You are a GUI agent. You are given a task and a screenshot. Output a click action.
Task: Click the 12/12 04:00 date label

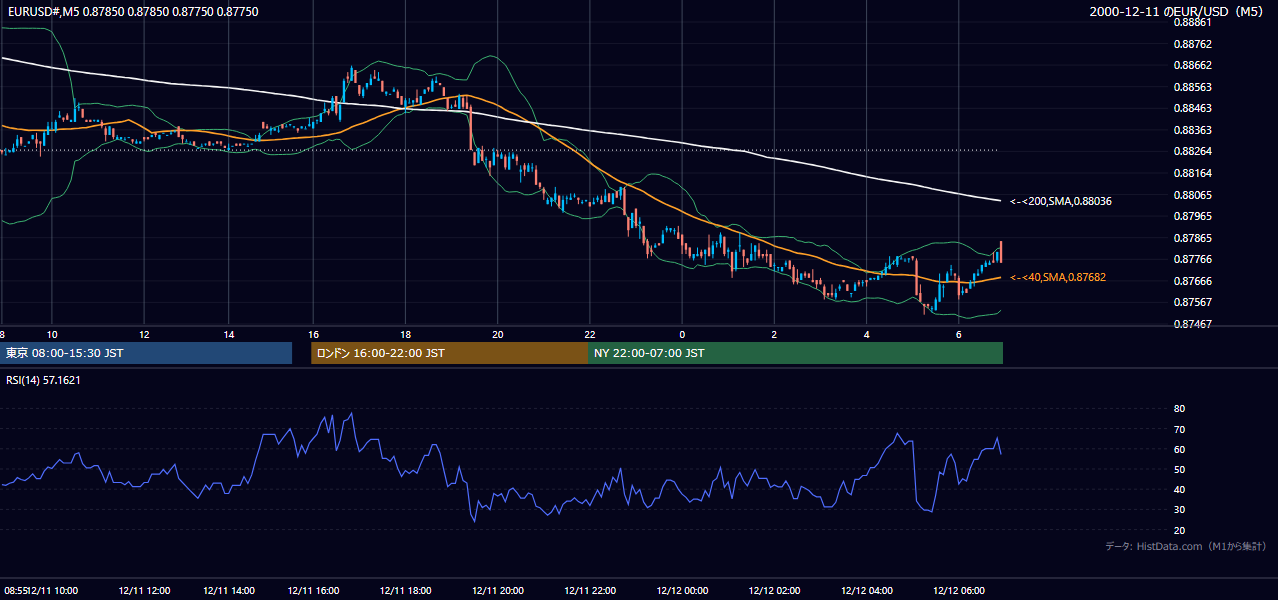coord(867,590)
